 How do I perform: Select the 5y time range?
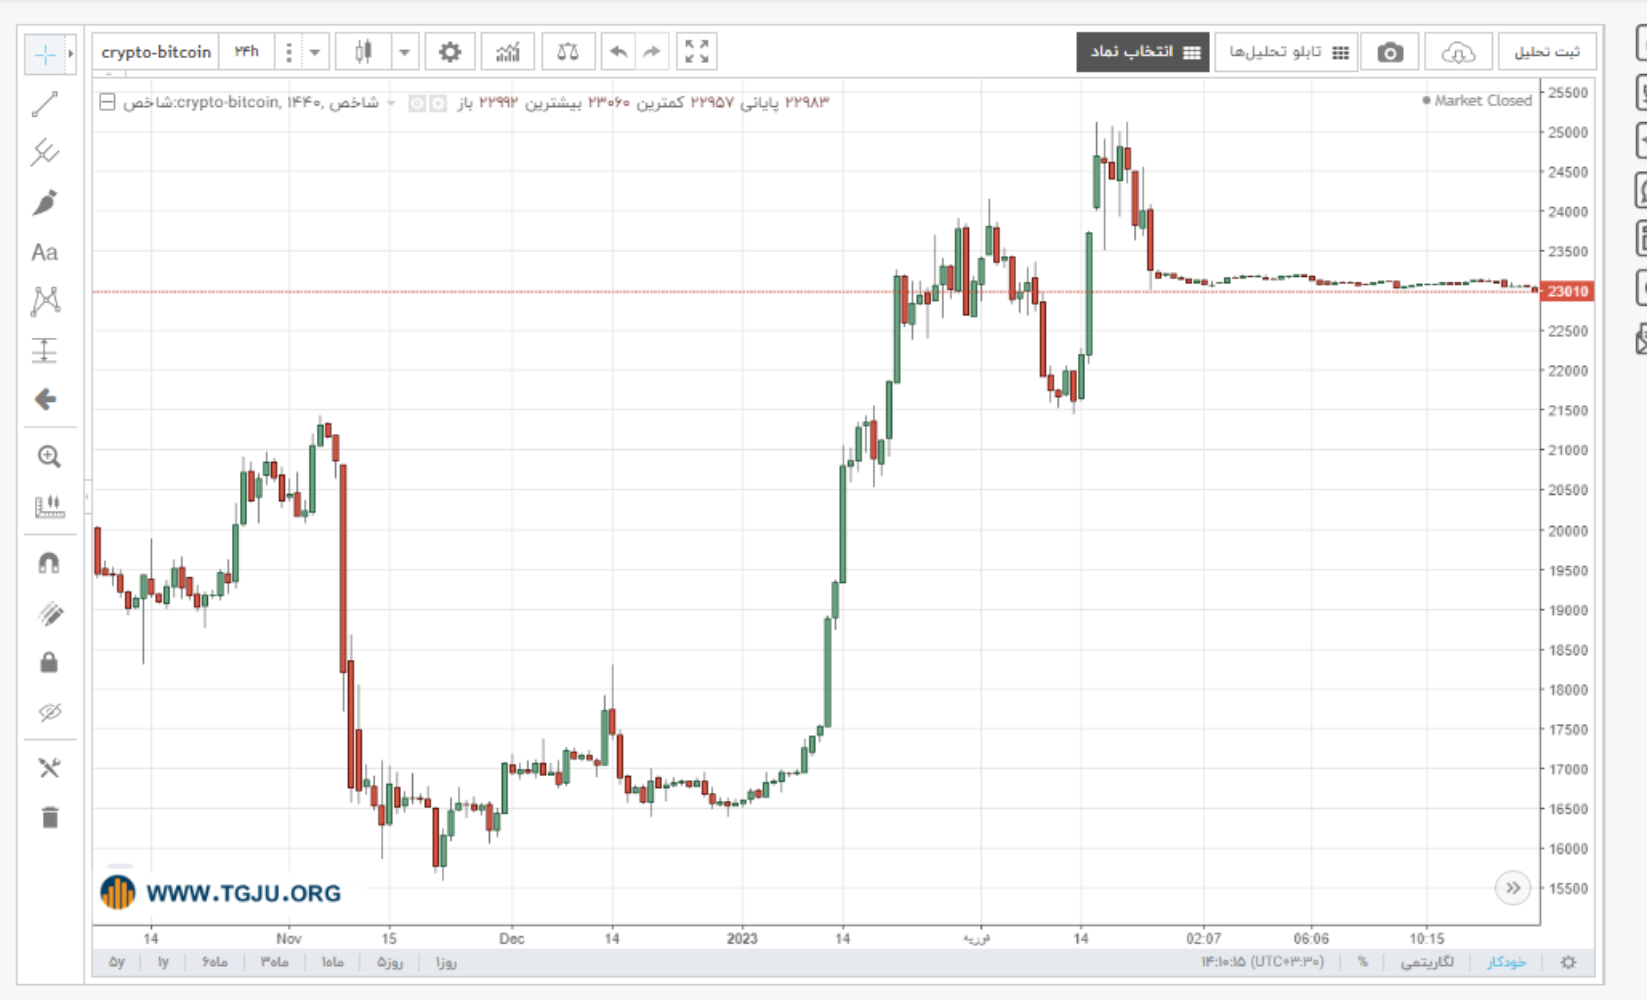pyautogui.click(x=117, y=962)
